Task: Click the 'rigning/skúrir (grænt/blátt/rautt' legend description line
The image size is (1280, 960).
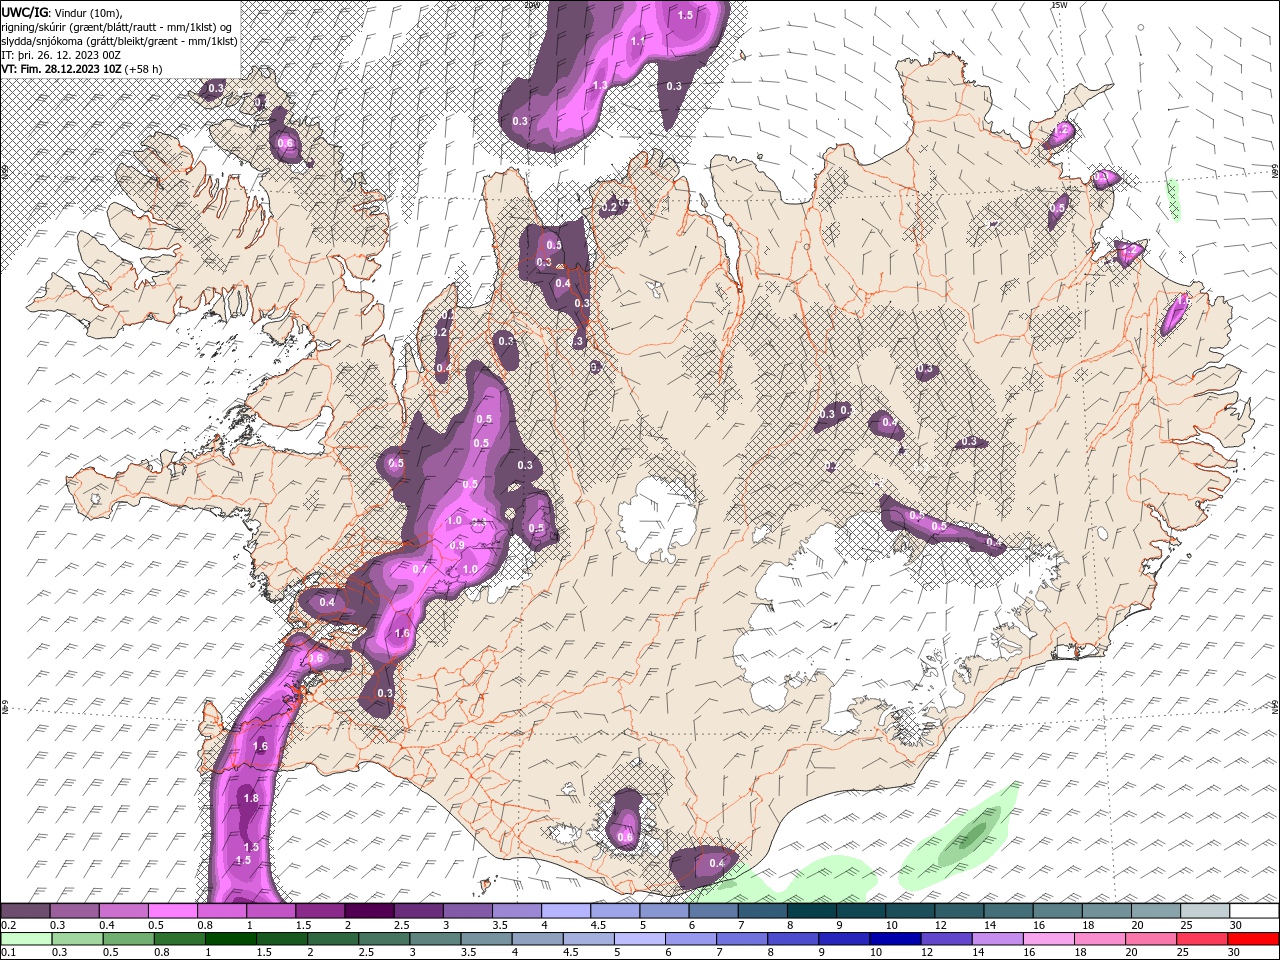Action: 117,27
